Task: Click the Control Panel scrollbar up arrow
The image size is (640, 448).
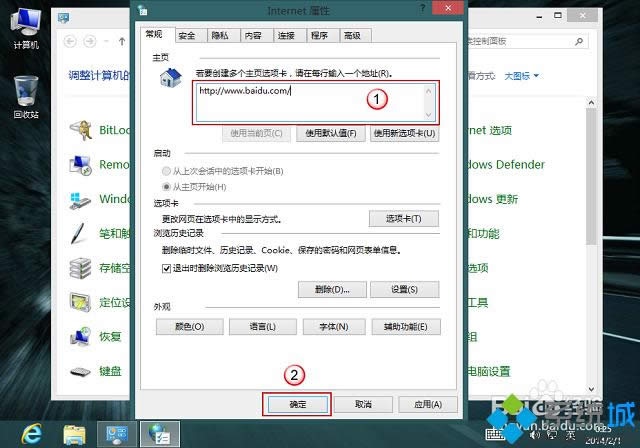Action: pos(591,103)
